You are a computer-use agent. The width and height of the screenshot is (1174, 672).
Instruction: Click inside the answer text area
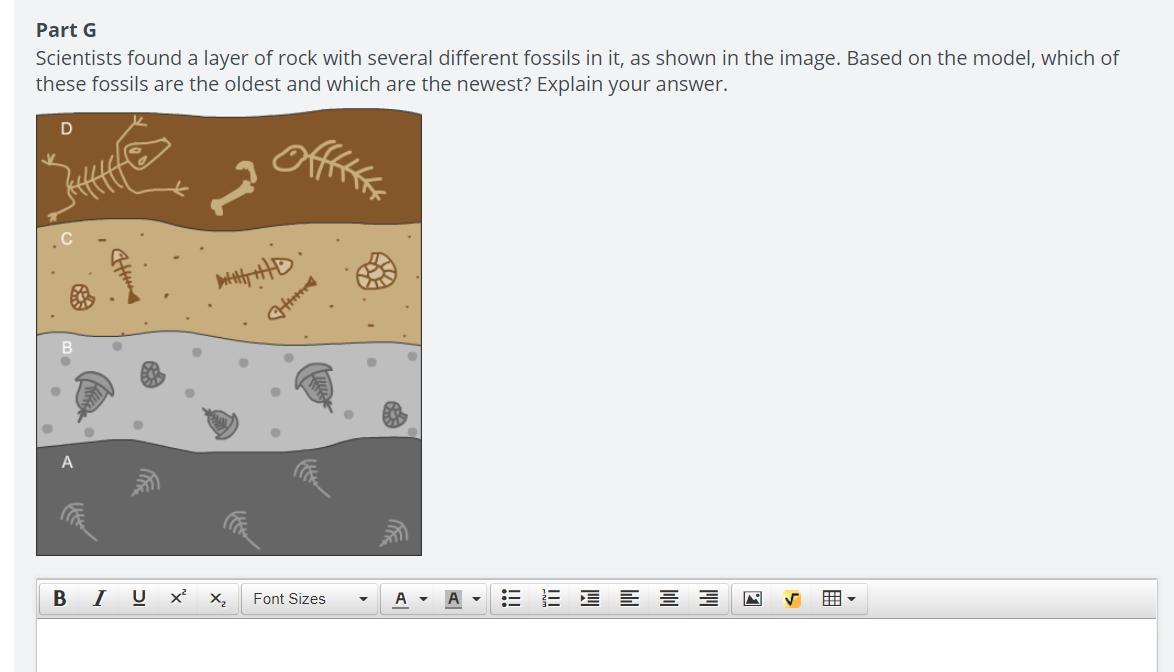tap(596, 645)
